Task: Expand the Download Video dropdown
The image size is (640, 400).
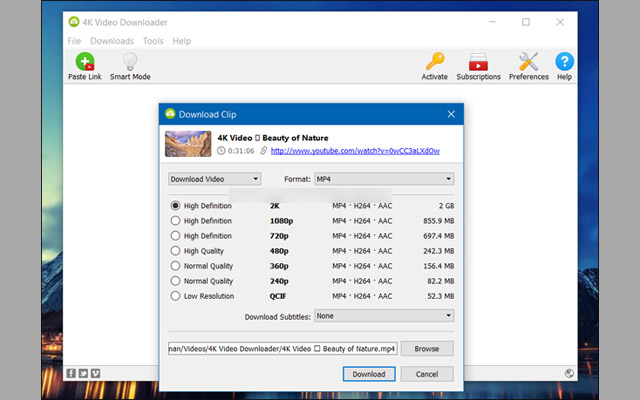Action: tap(214, 179)
